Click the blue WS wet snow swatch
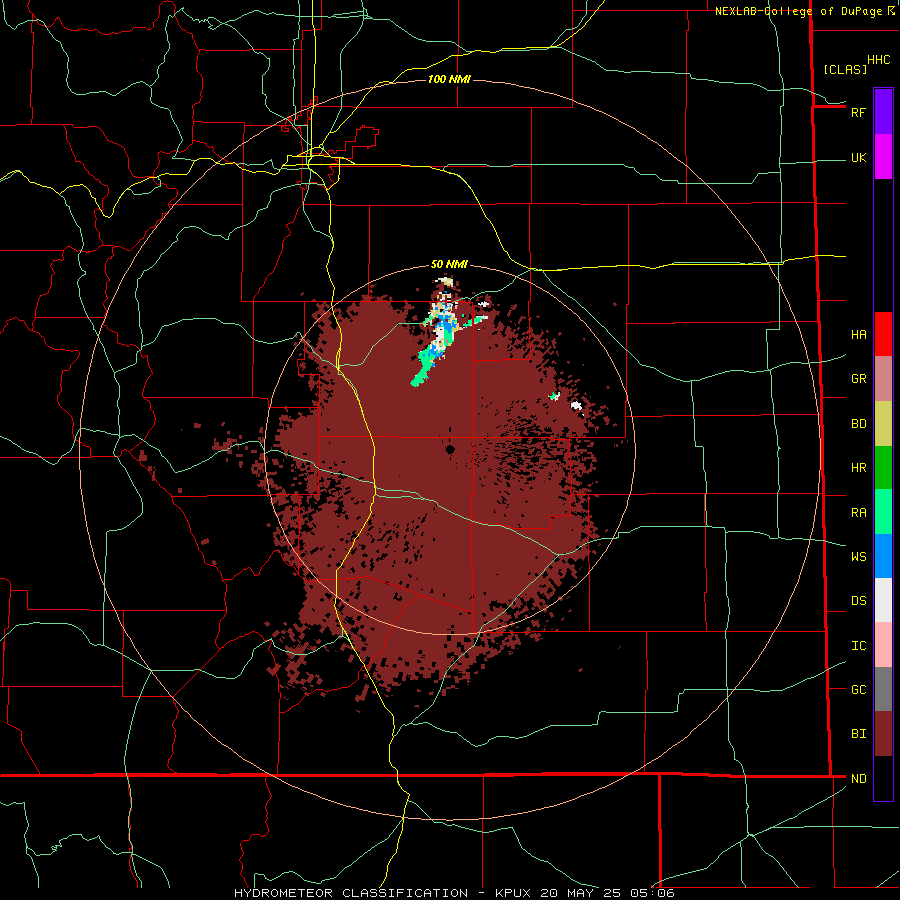900x900 pixels. [883, 556]
